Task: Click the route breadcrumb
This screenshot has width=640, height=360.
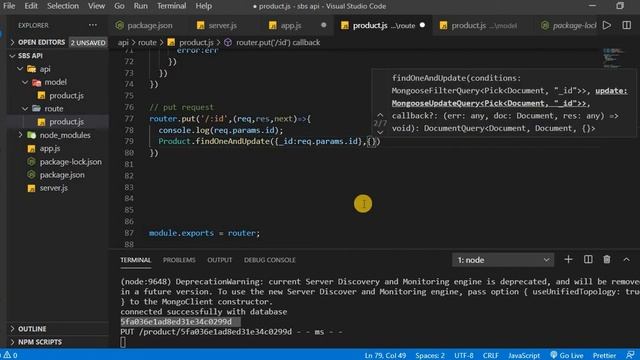Action: 147,42
